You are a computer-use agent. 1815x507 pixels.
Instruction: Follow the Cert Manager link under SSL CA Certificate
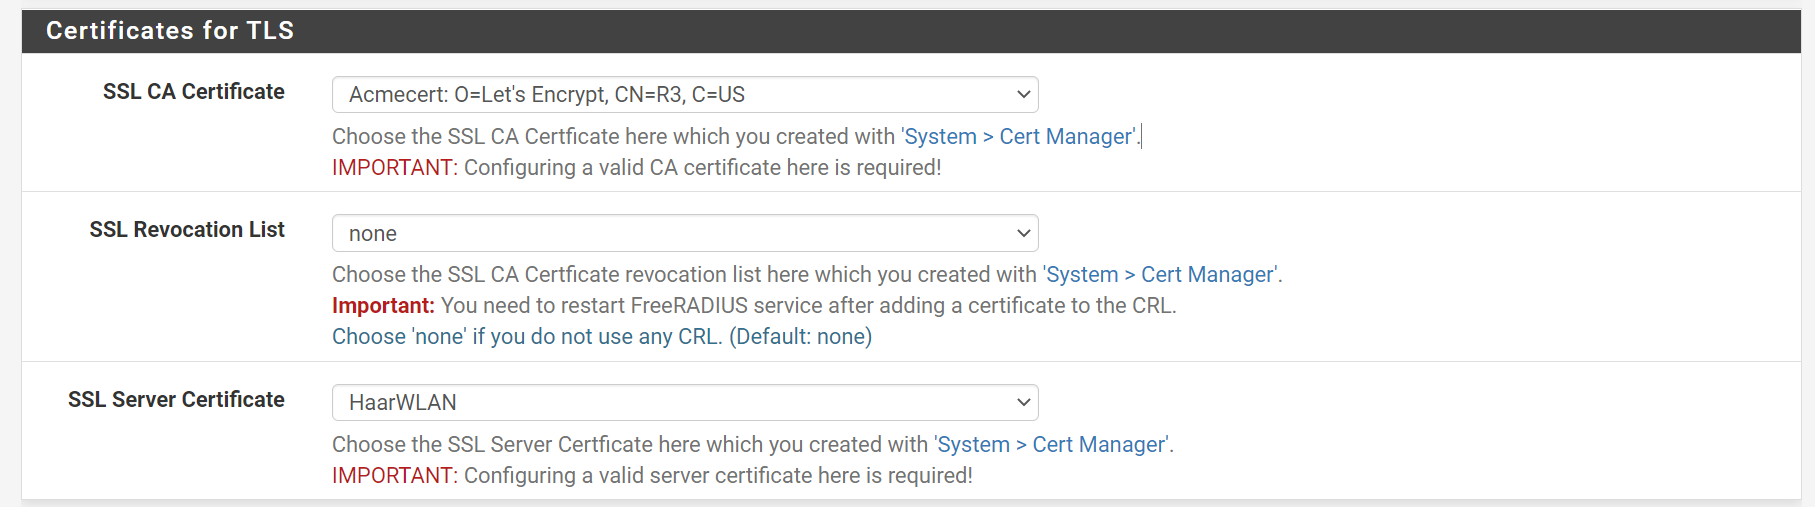(x=1019, y=136)
